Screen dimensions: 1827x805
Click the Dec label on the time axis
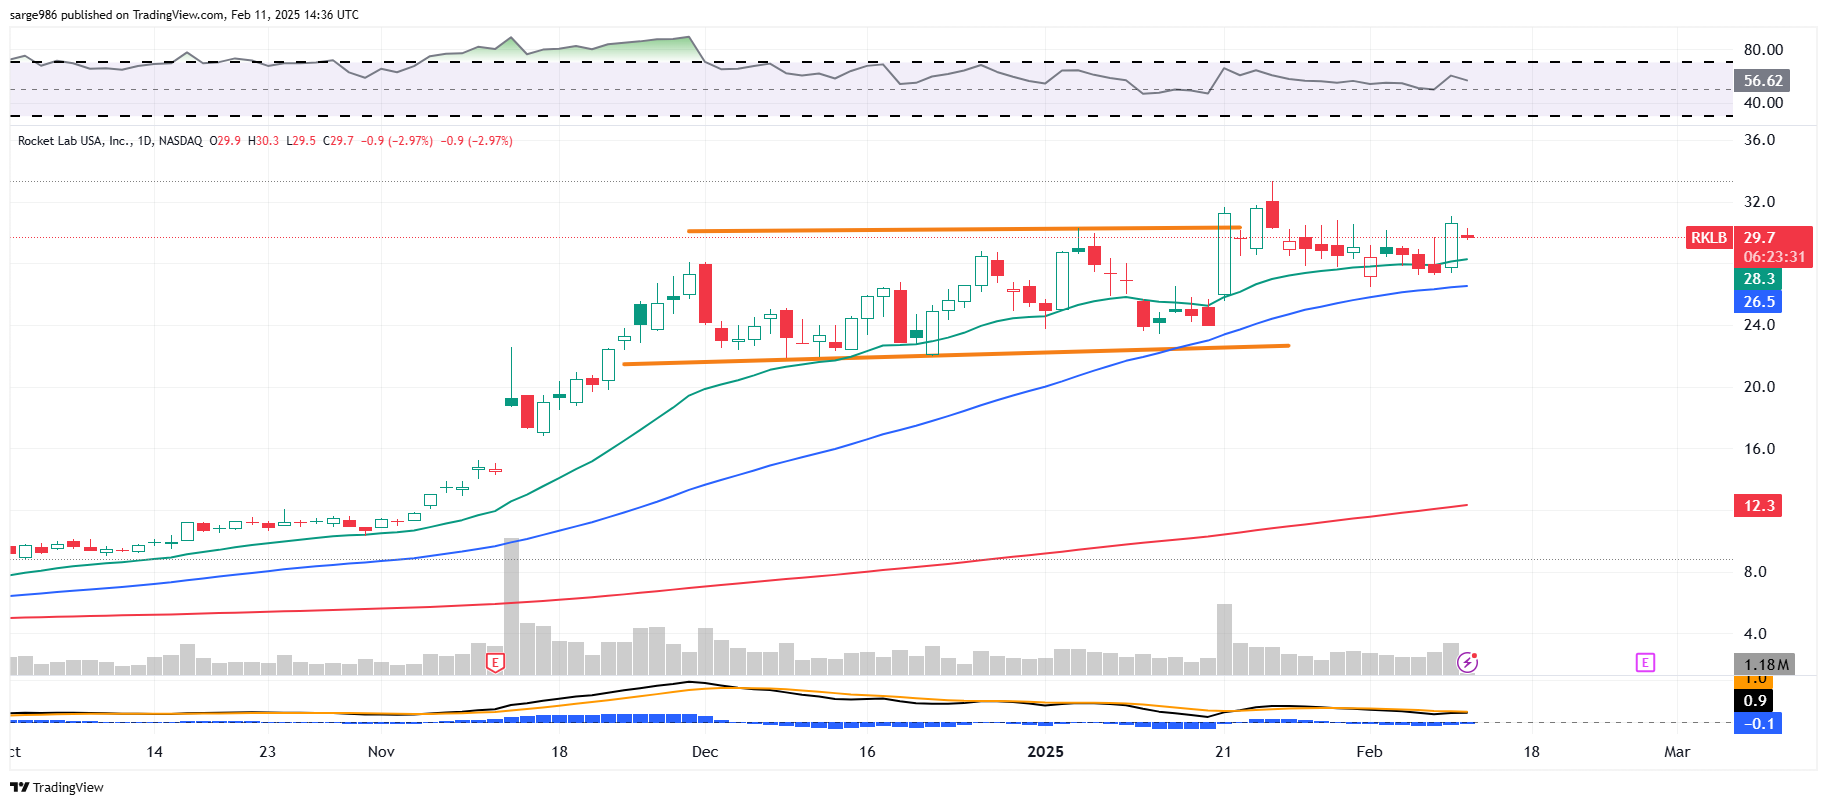pyautogui.click(x=705, y=752)
